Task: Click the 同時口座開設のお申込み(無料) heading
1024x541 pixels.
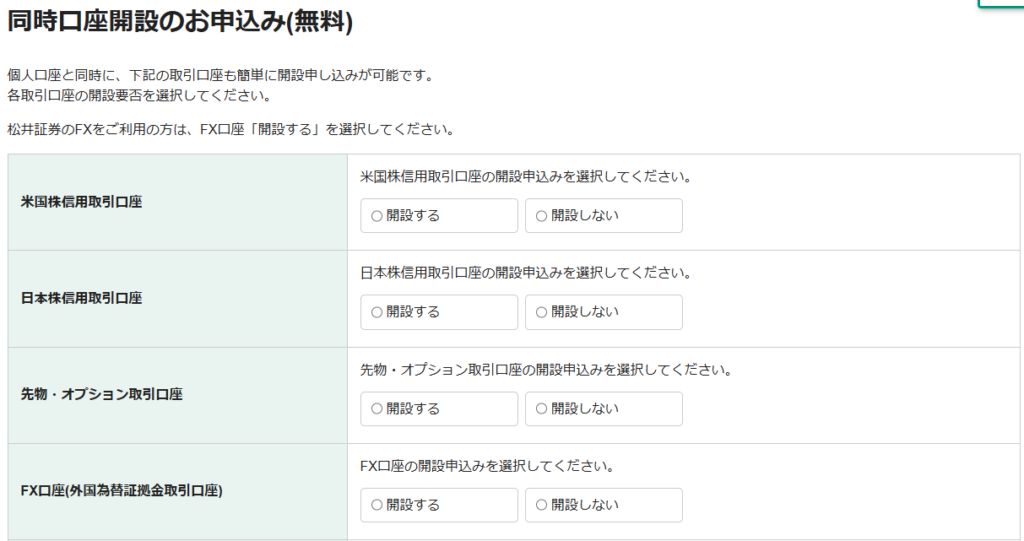Action: coord(180,21)
